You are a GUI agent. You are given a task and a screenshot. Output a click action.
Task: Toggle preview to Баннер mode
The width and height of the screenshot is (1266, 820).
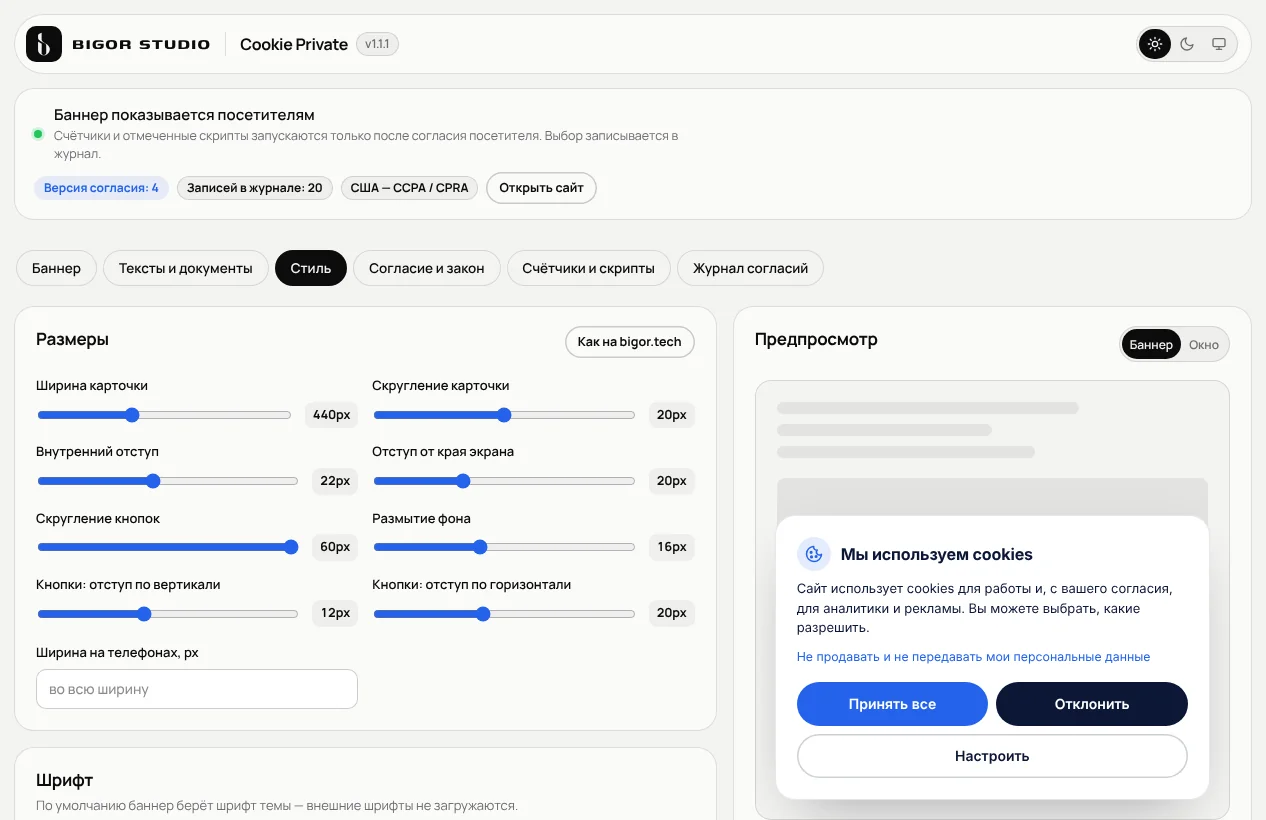(x=1151, y=344)
